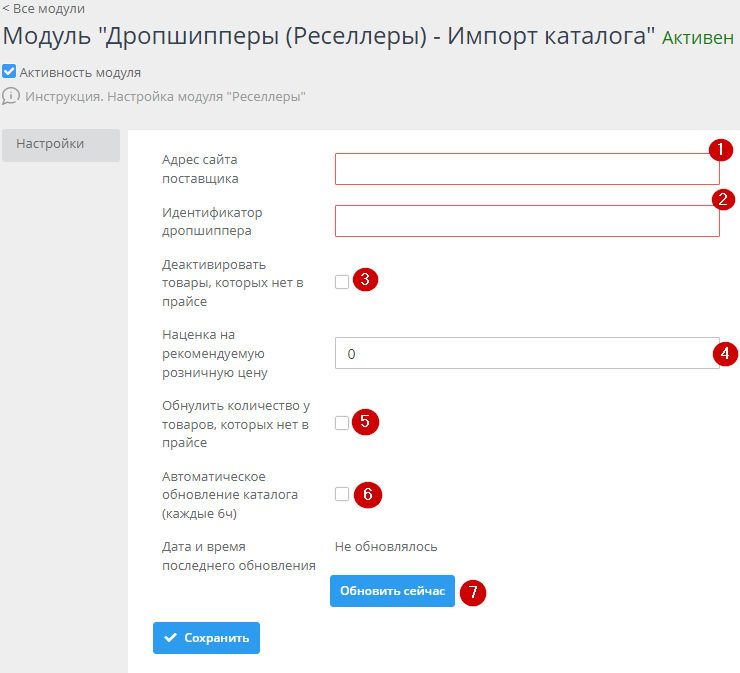Click the "Сохранить" button
Image resolution: width=740 pixels, height=673 pixels.
click(206, 638)
